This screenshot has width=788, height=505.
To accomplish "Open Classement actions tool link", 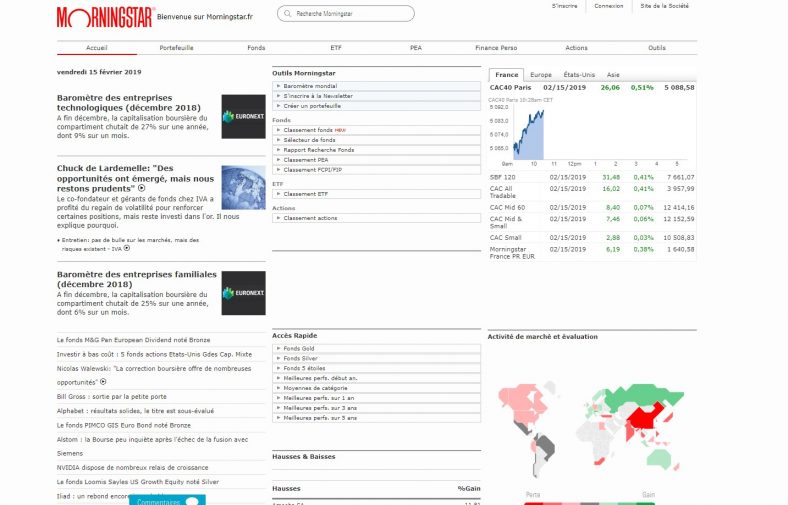I will point(310,218).
